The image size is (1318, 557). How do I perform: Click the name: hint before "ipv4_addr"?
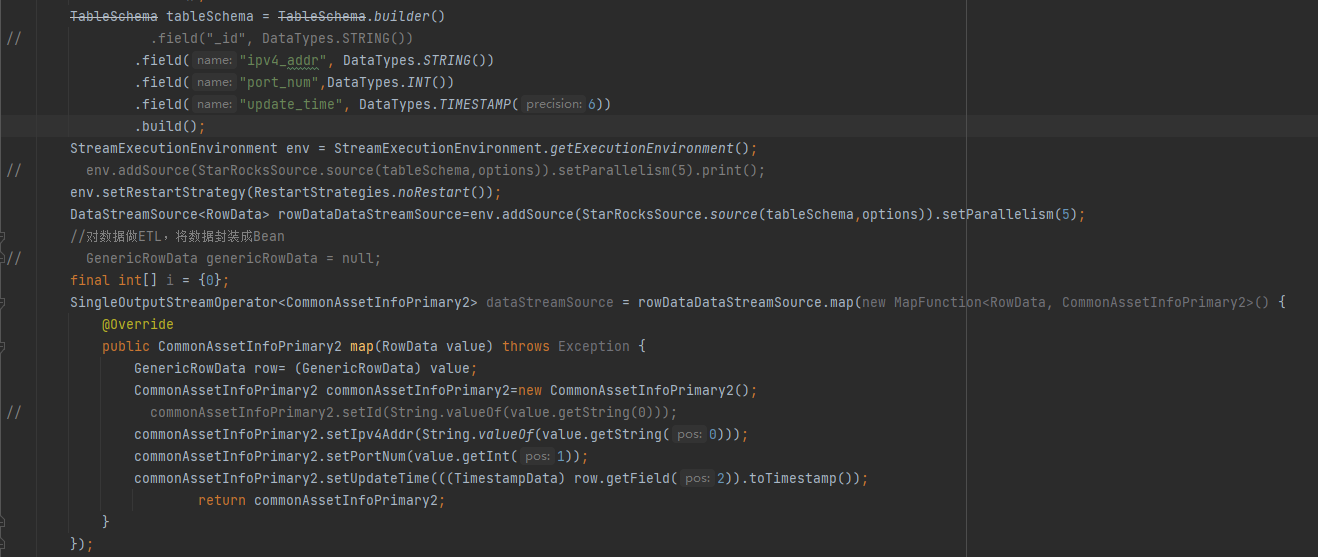click(x=214, y=61)
